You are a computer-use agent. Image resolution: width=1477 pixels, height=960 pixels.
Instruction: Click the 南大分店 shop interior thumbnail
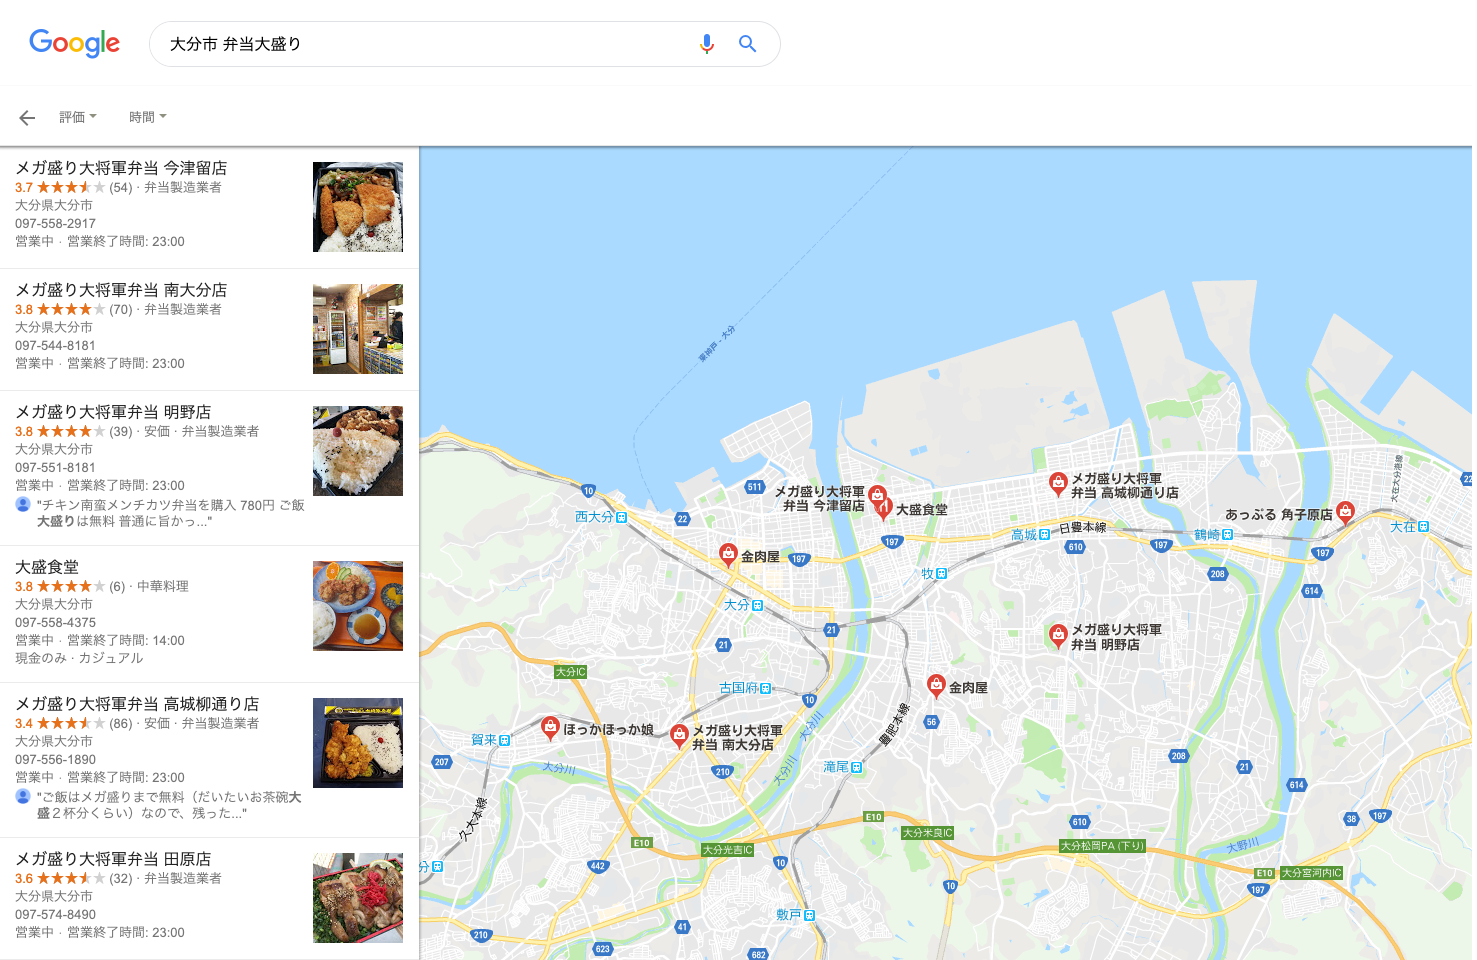click(358, 329)
